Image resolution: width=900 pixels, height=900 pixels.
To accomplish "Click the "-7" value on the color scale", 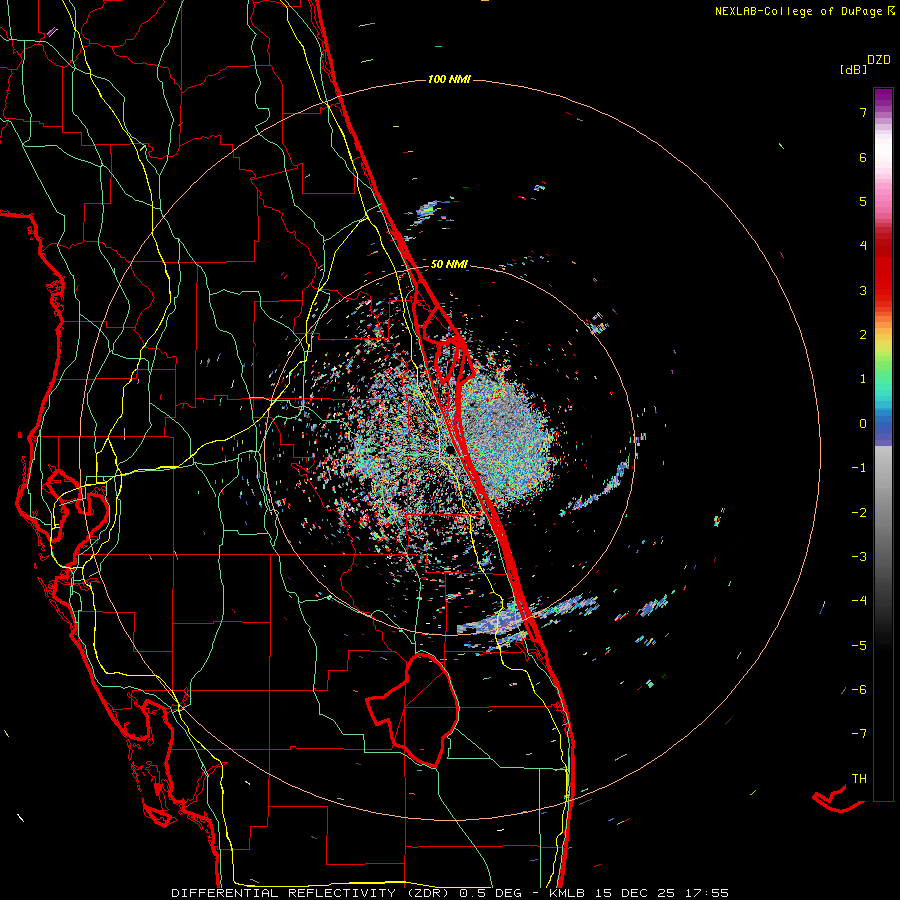I will [859, 734].
